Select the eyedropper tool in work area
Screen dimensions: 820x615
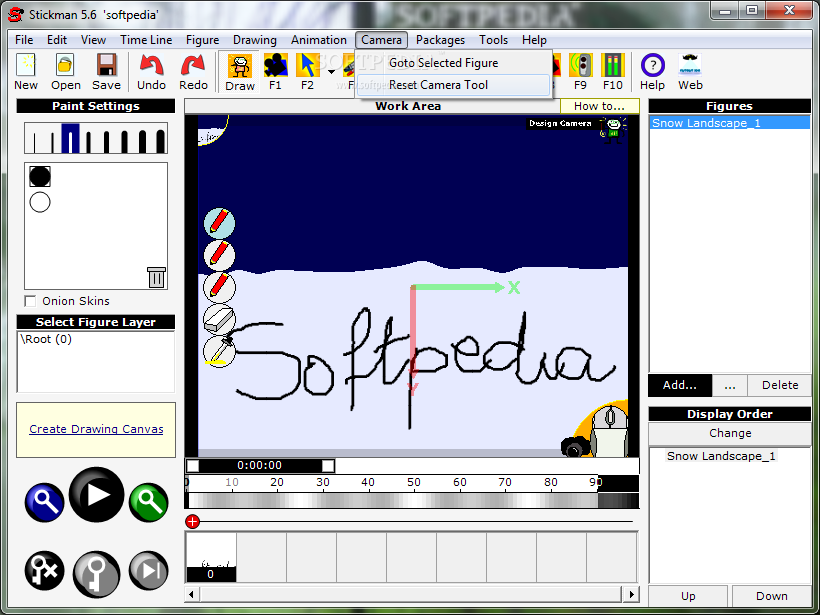[219, 351]
